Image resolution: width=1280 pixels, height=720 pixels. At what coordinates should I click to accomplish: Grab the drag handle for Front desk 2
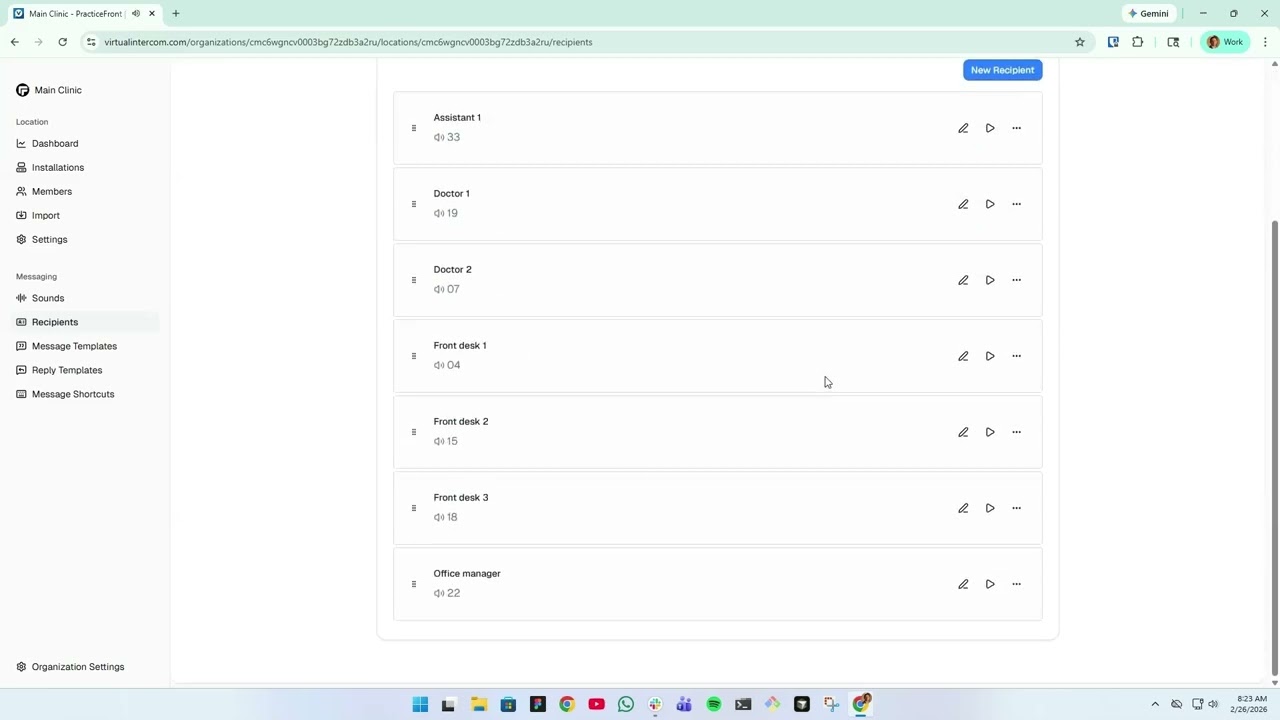413,432
